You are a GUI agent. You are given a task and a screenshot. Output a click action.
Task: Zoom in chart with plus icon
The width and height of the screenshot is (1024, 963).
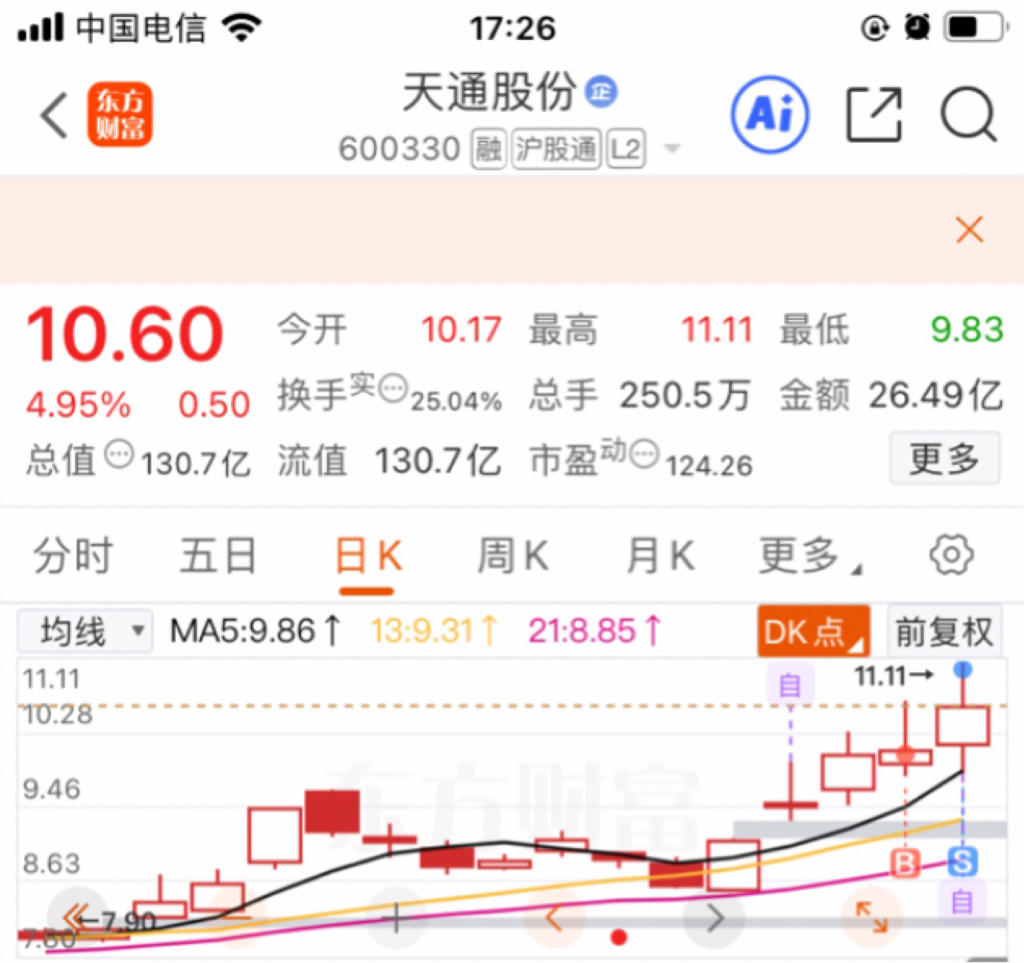pyautogui.click(x=396, y=919)
